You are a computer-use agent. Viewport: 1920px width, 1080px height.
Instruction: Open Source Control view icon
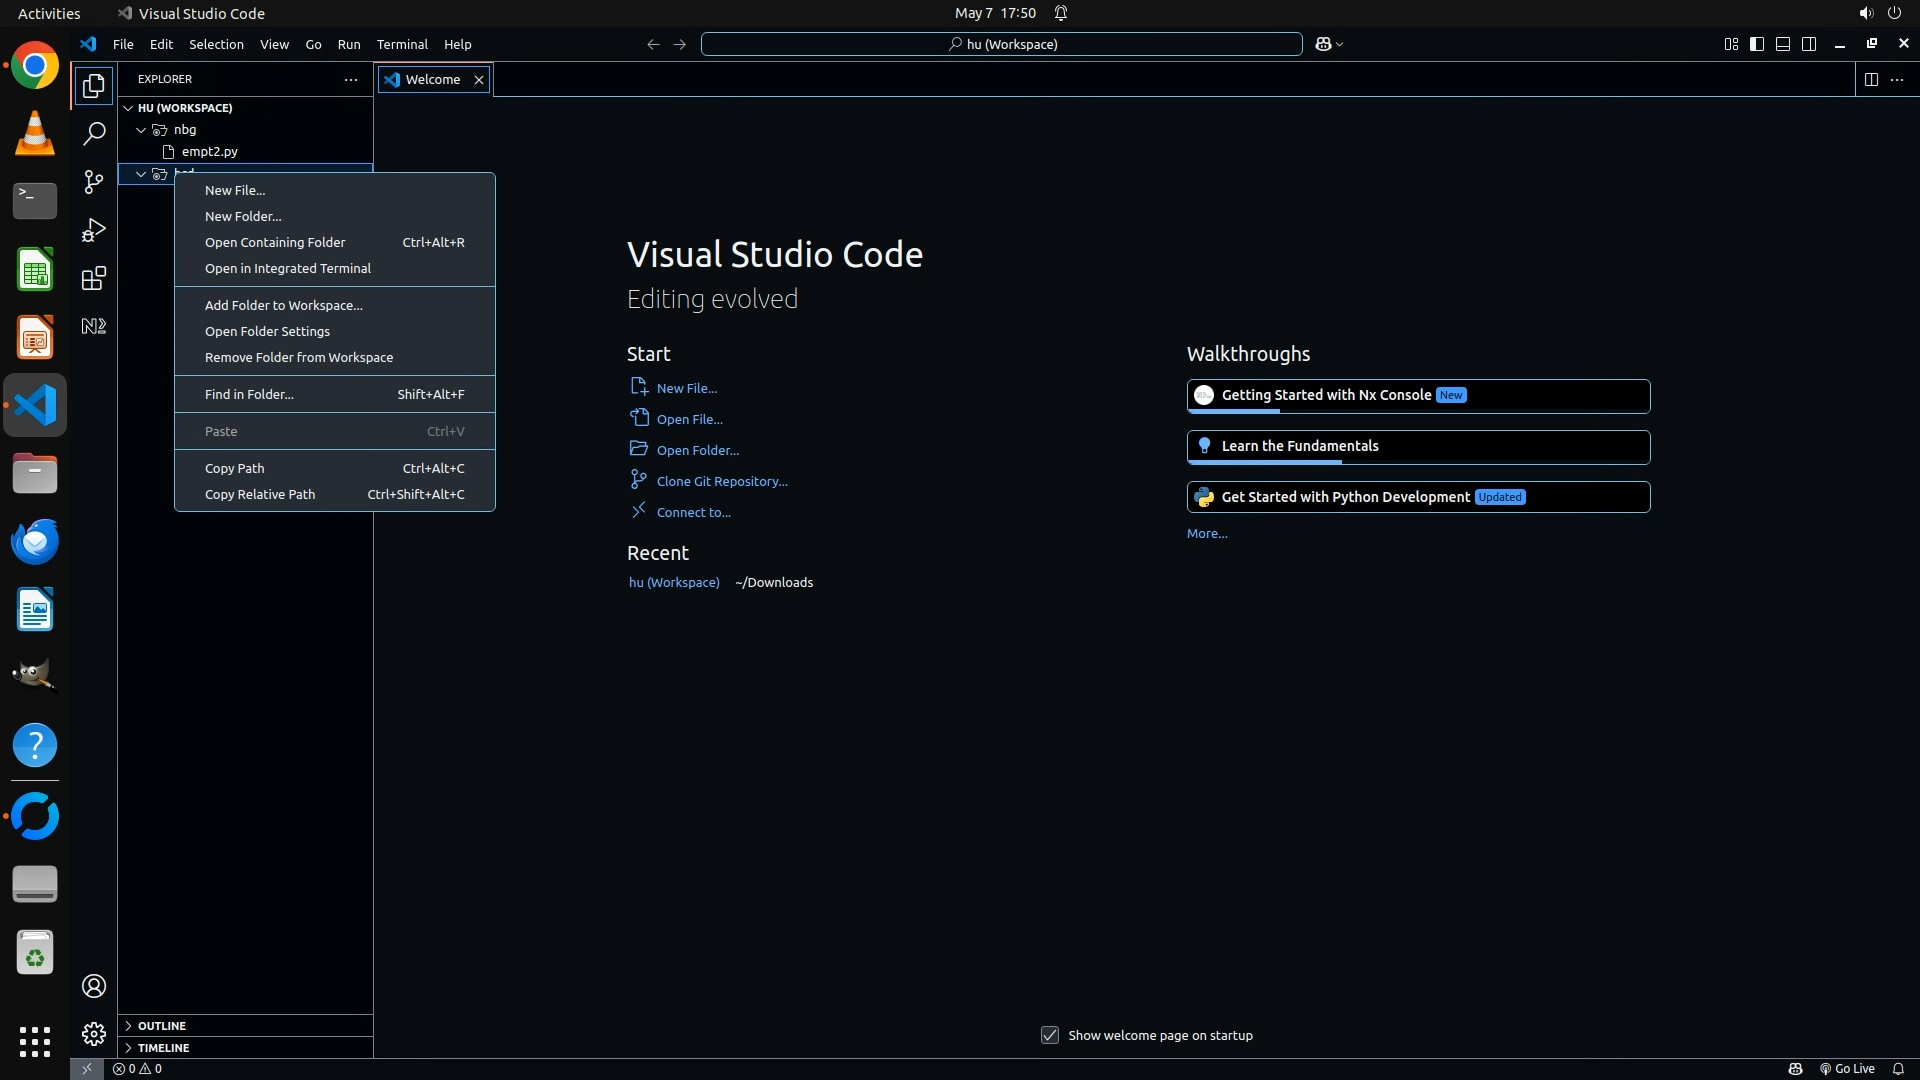(x=94, y=182)
